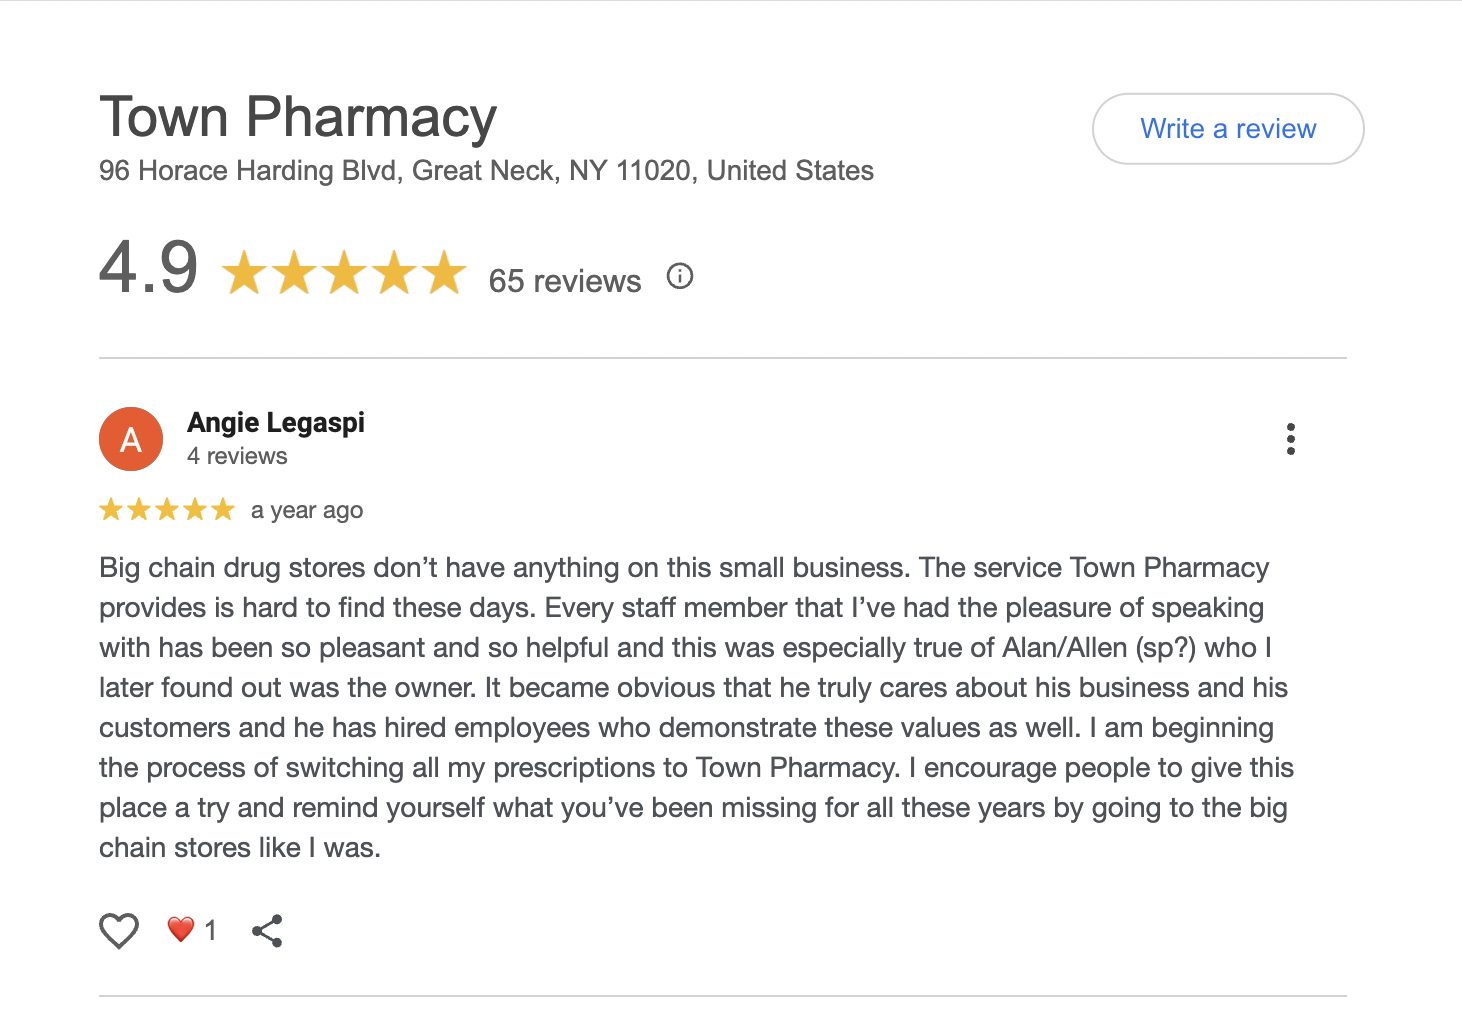The height and width of the screenshot is (1014, 1462).
Task: Click the first large star beside 4.9
Action: 244,273
